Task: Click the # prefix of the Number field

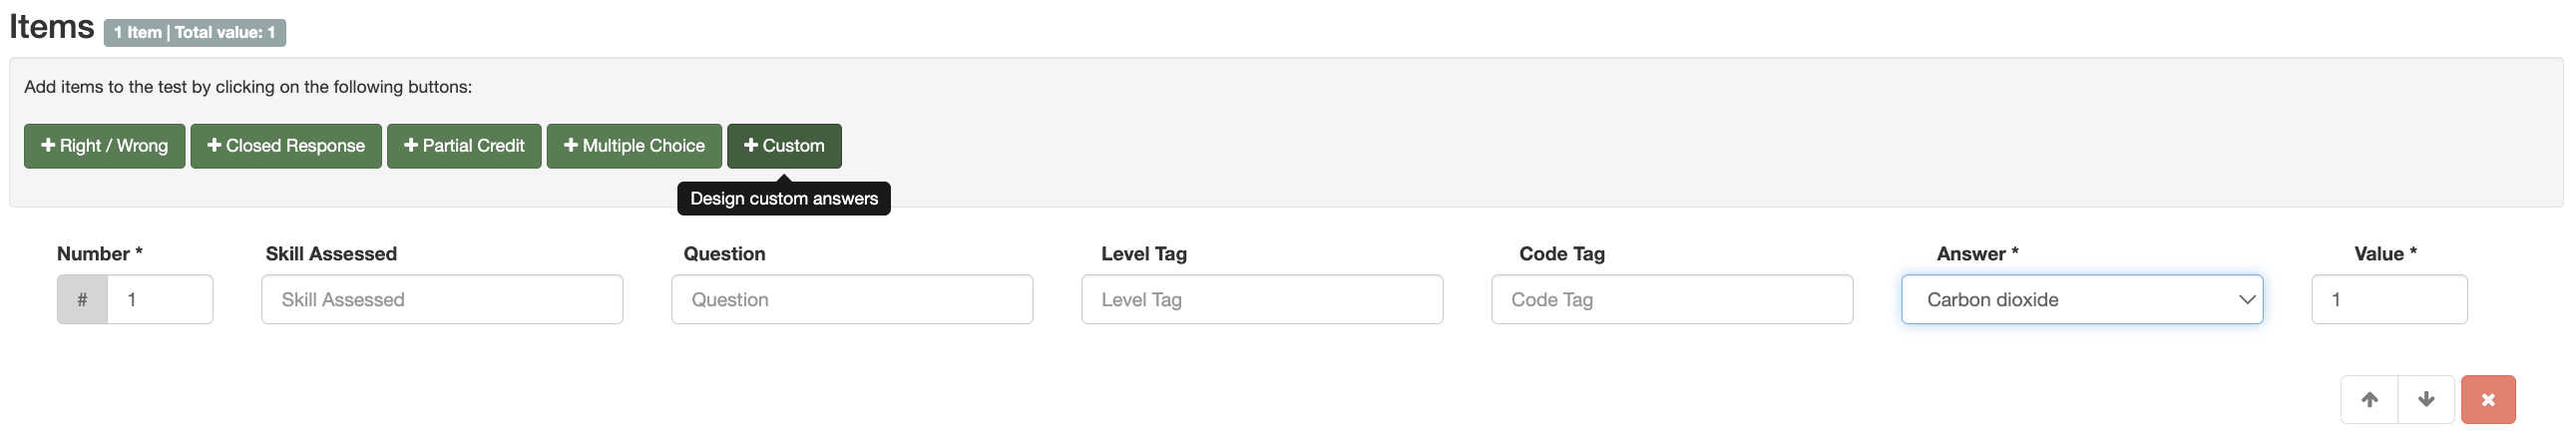Action: pos(82,300)
